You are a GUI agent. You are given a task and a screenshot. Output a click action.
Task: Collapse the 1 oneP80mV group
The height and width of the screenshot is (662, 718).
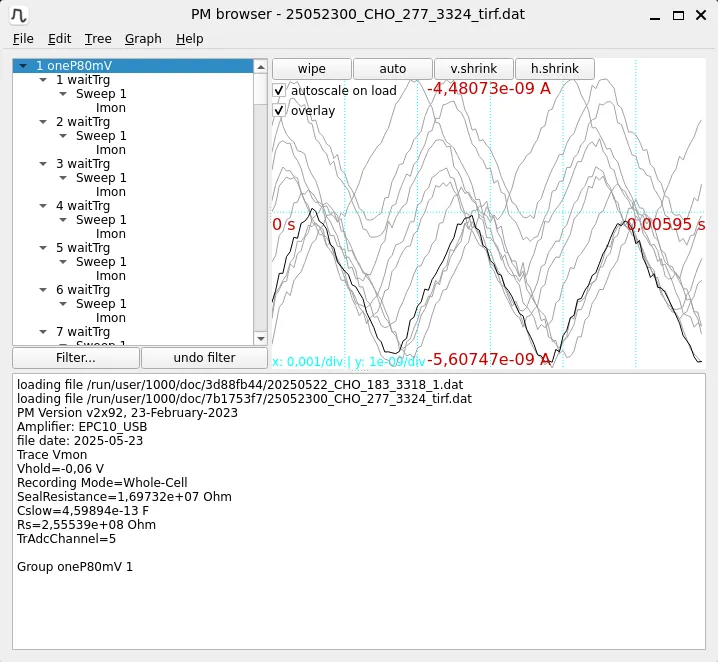tap(23, 66)
